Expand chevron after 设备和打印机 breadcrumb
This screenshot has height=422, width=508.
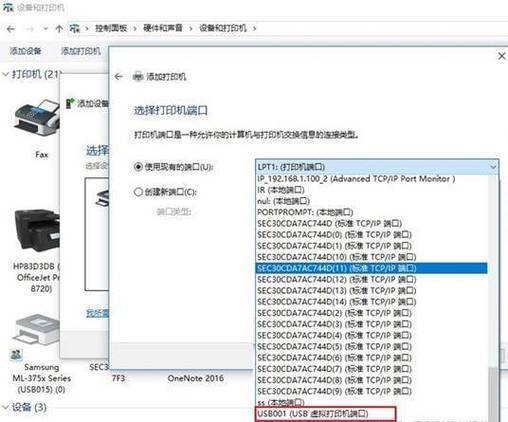[254, 28]
